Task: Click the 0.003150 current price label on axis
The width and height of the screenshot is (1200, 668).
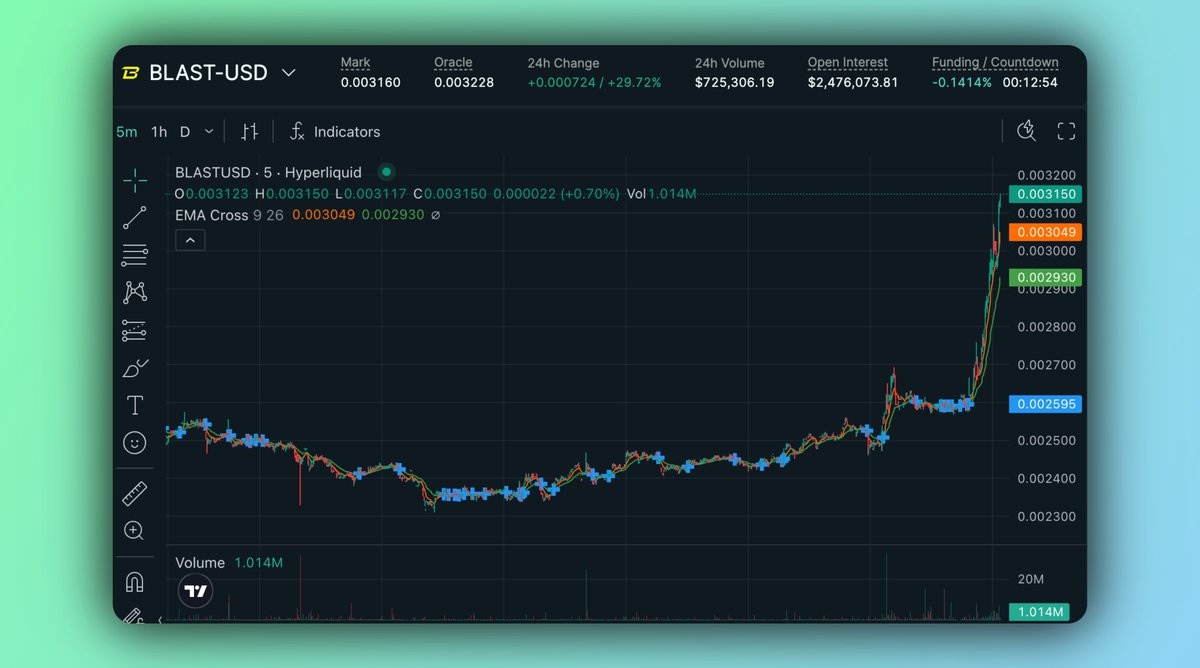Action: [x=1043, y=194]
